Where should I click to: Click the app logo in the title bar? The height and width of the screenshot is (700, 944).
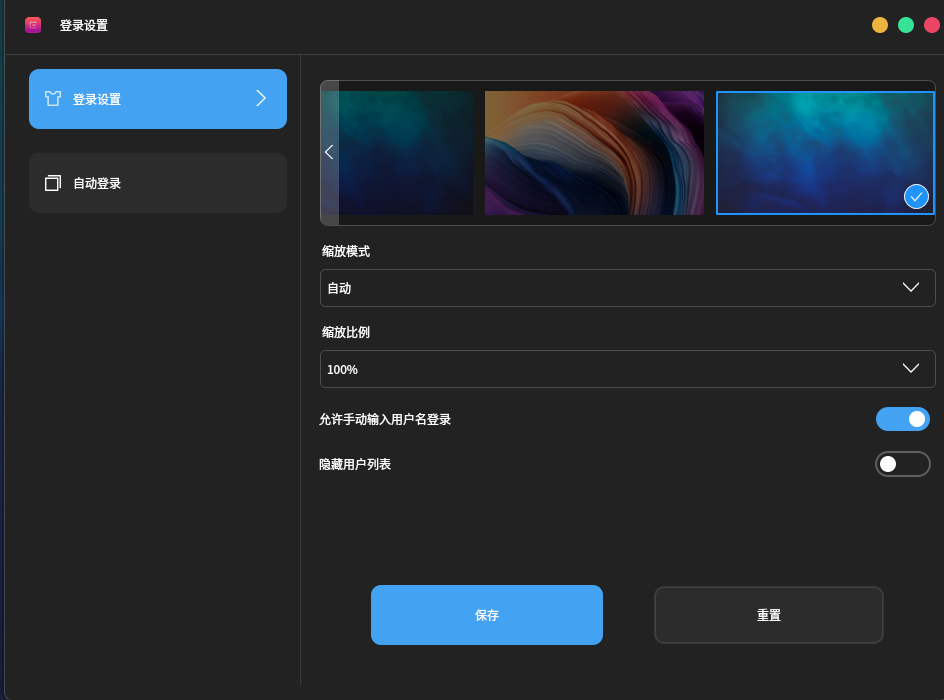click(33, 24)
